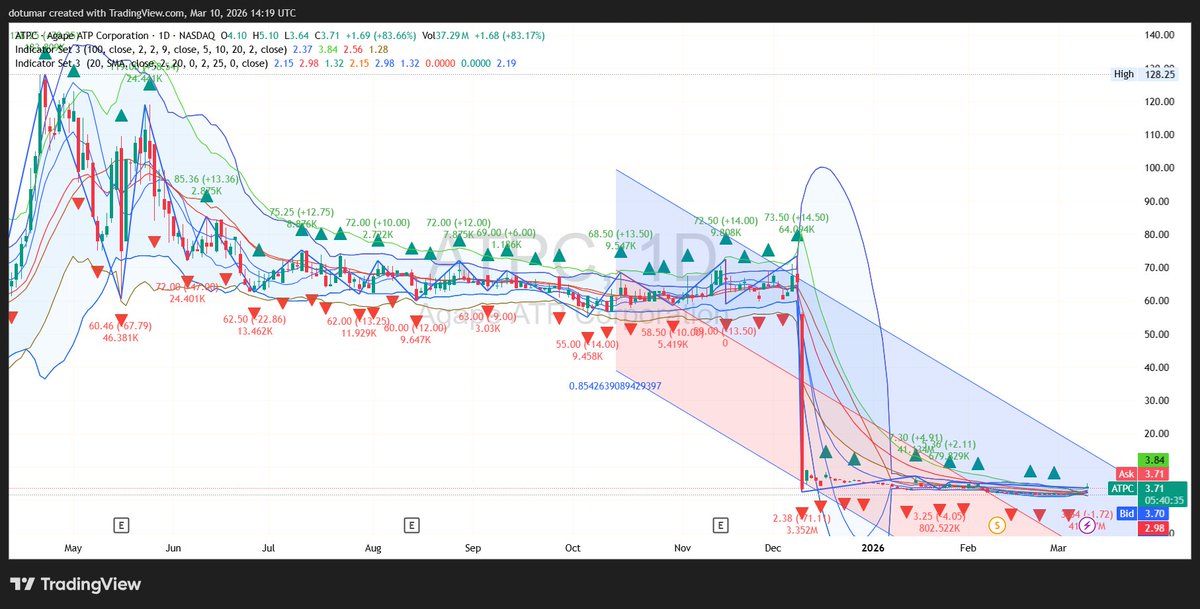
Task: Click the 55.00 (-14.00) pivot label
Action: (587, 343)
